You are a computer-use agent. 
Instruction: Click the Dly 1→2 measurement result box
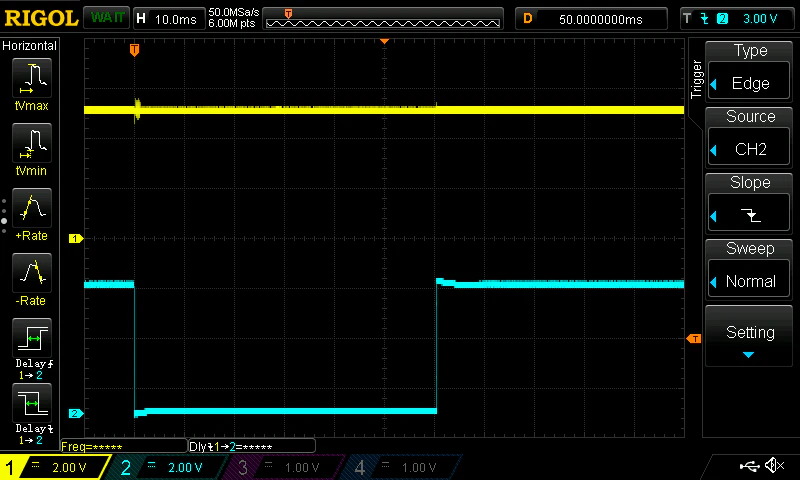(252, 446)
